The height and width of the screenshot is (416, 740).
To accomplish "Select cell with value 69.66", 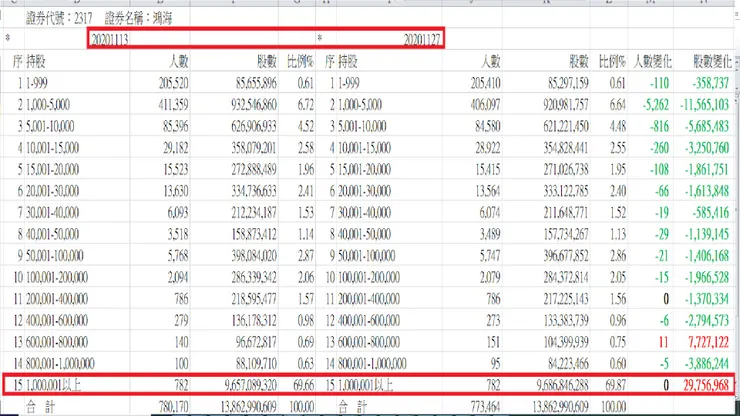I will coord(303,385).
